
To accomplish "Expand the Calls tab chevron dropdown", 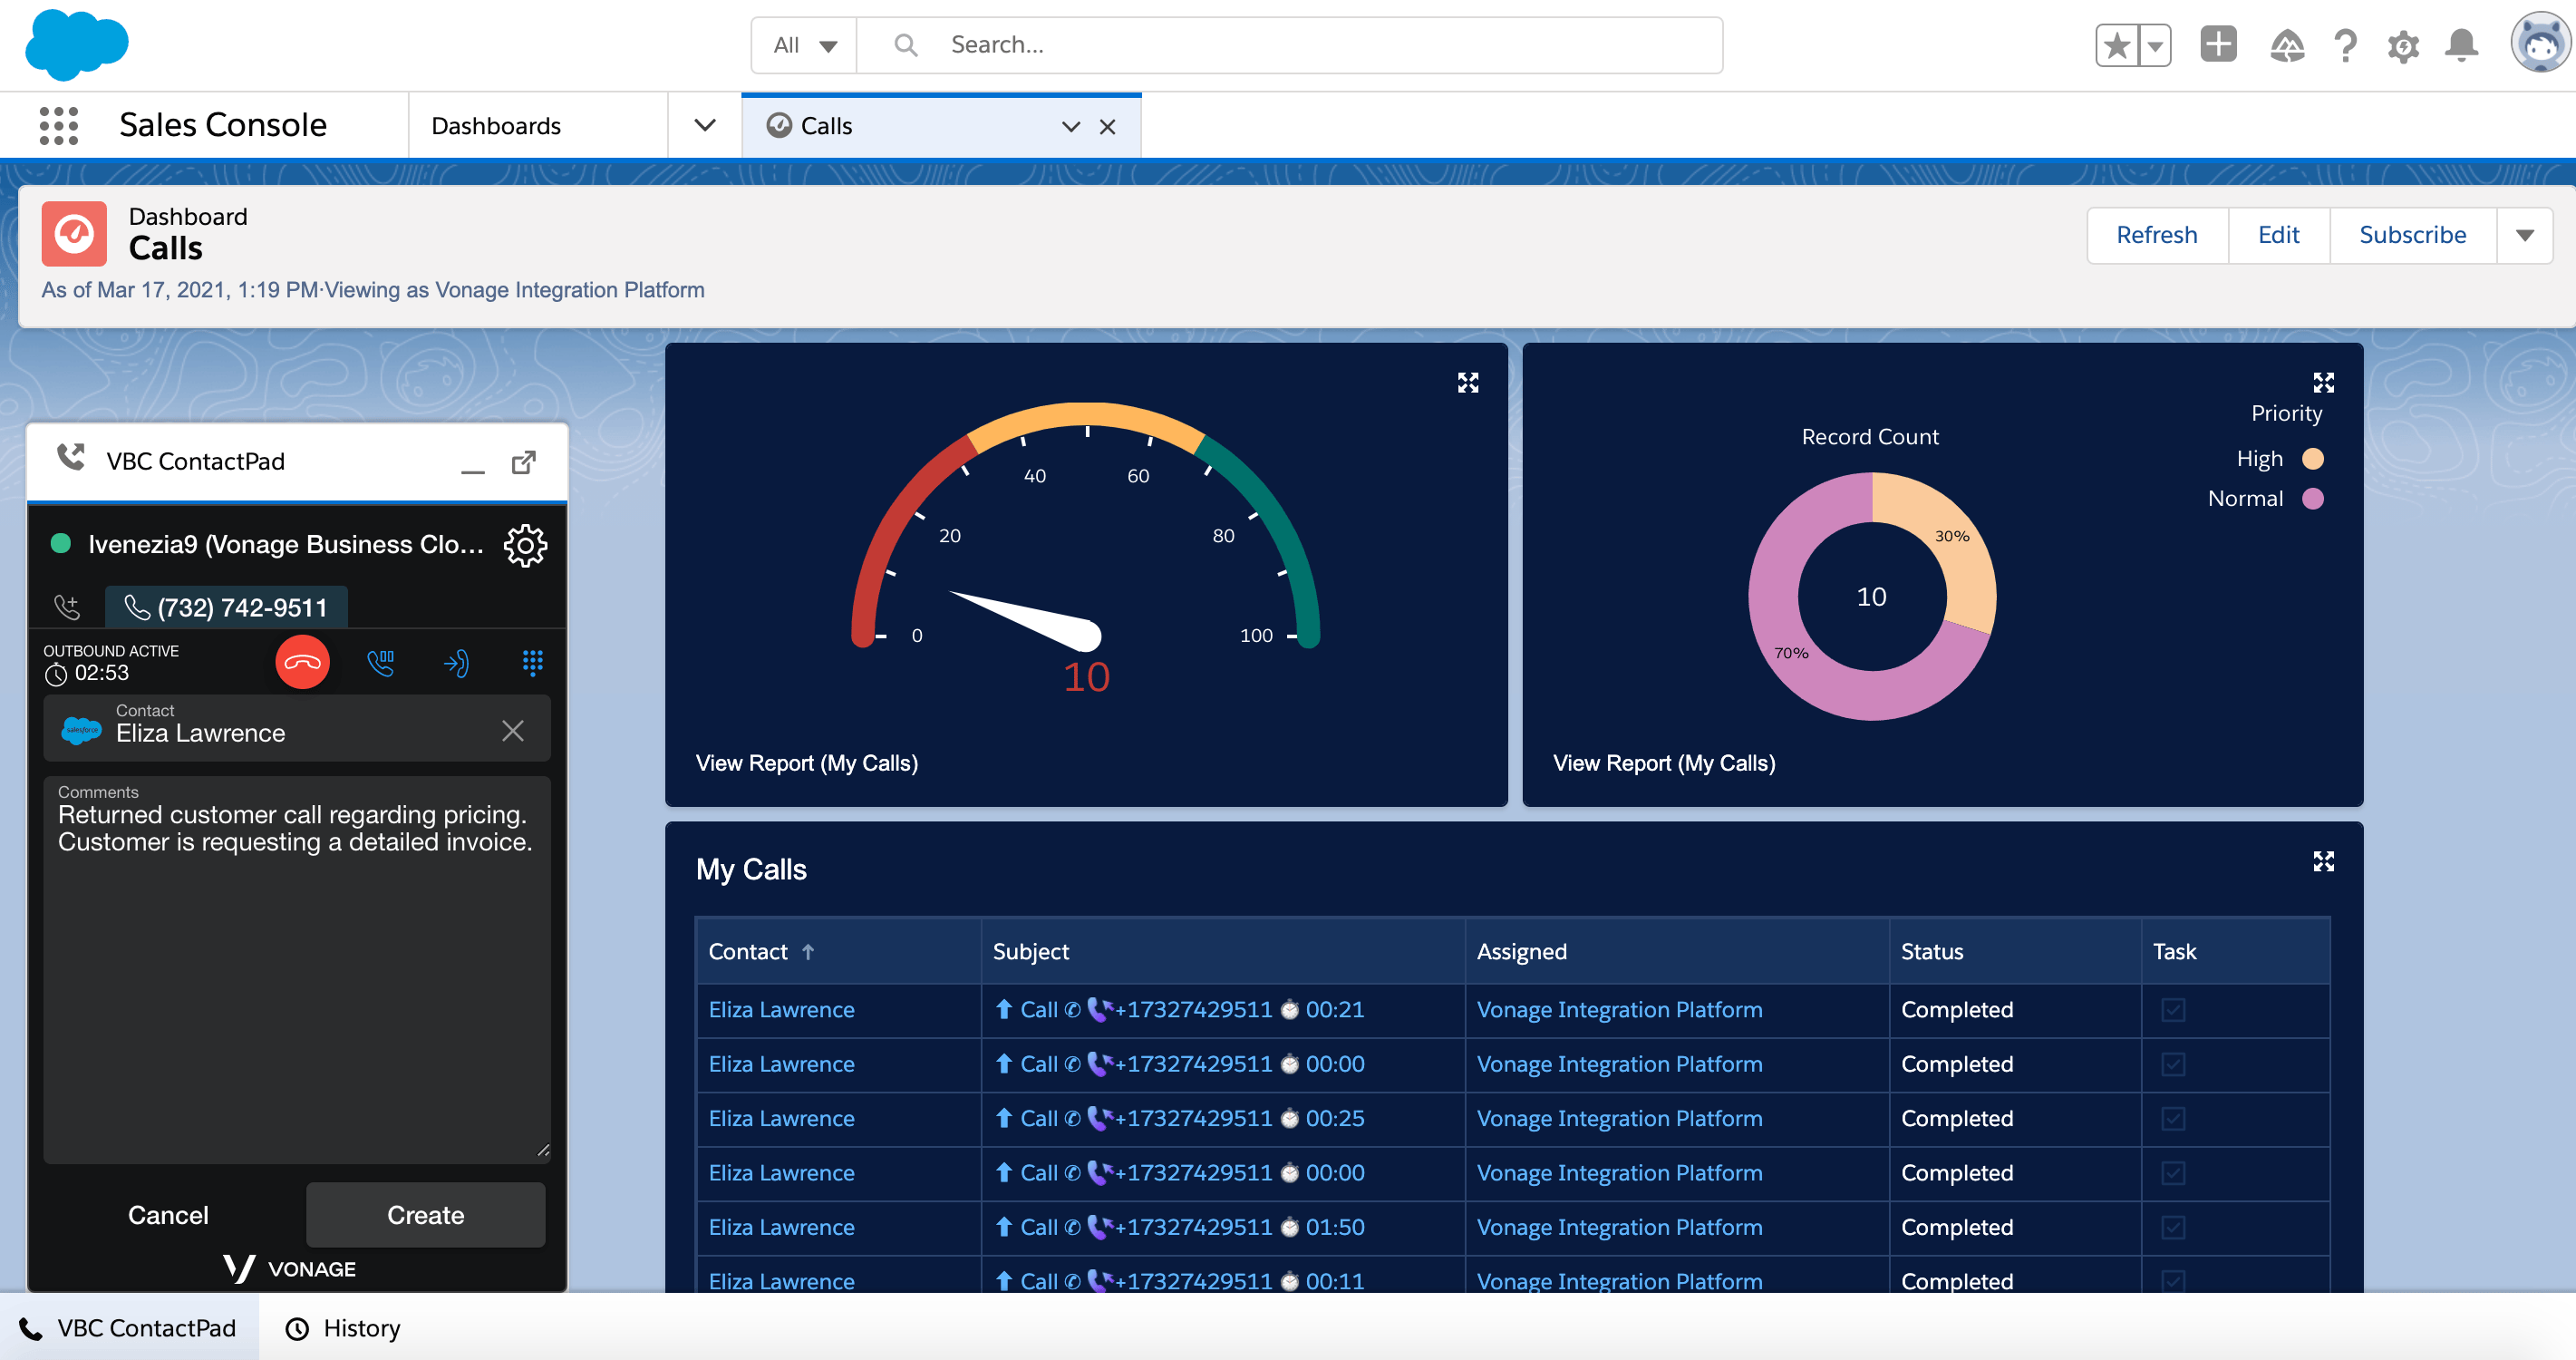I will pyautogui.click(x=1070, y=124).
